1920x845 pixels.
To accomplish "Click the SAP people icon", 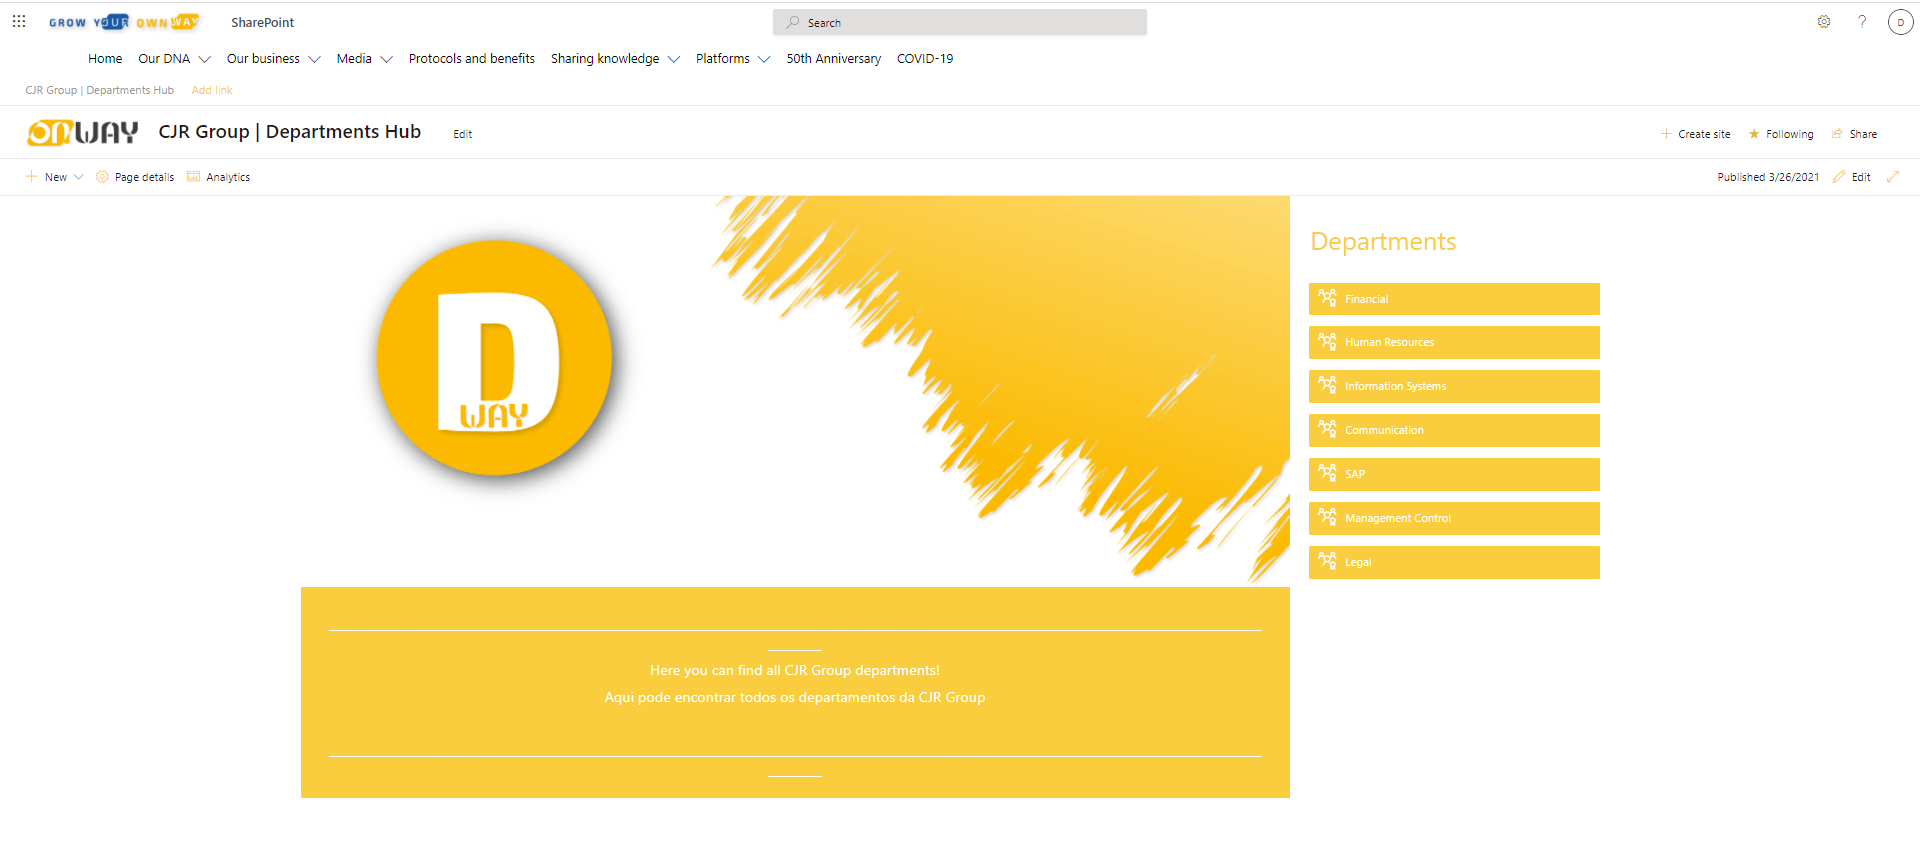I will pos(1327,474).
